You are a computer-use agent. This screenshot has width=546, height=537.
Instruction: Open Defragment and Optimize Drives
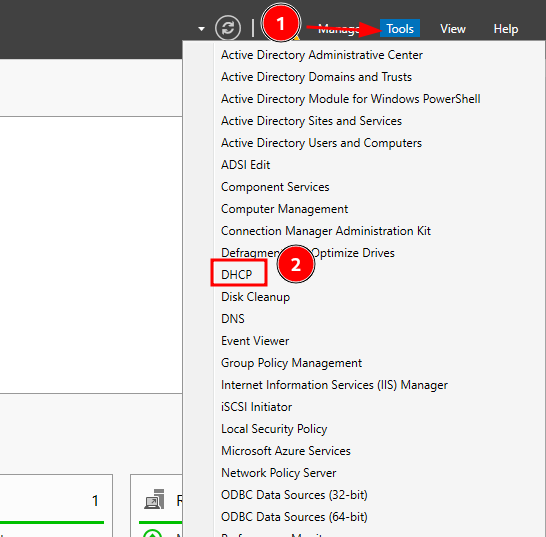tap(308, 253)
